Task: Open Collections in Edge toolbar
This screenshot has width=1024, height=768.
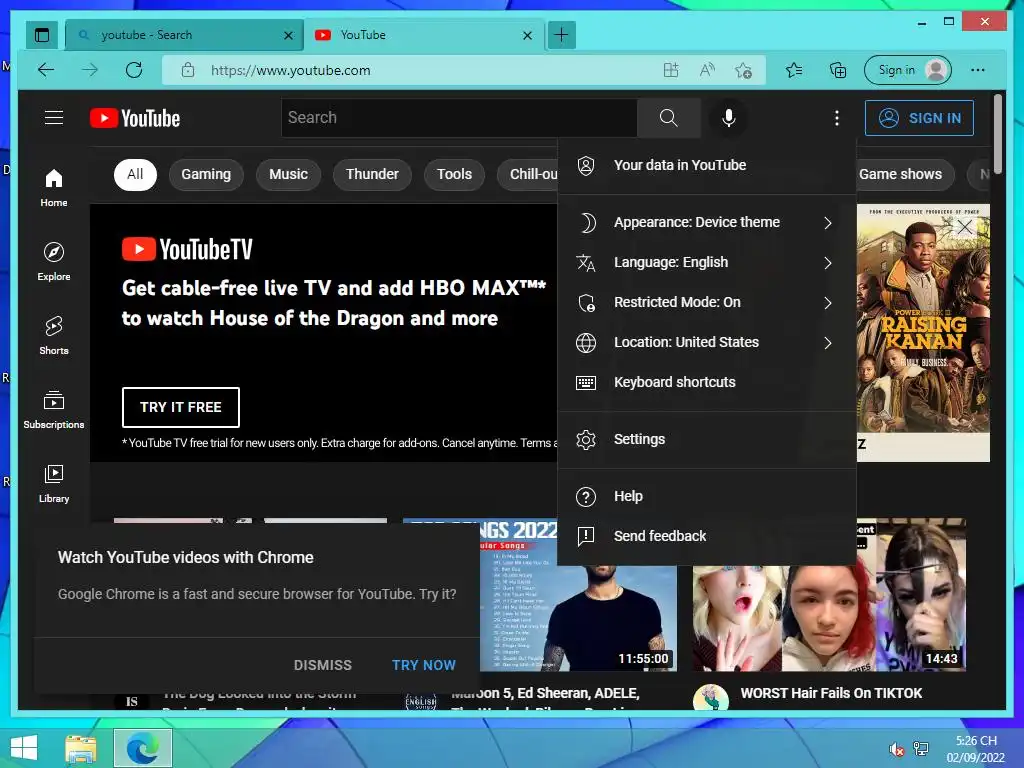Action: pos(838,70)
